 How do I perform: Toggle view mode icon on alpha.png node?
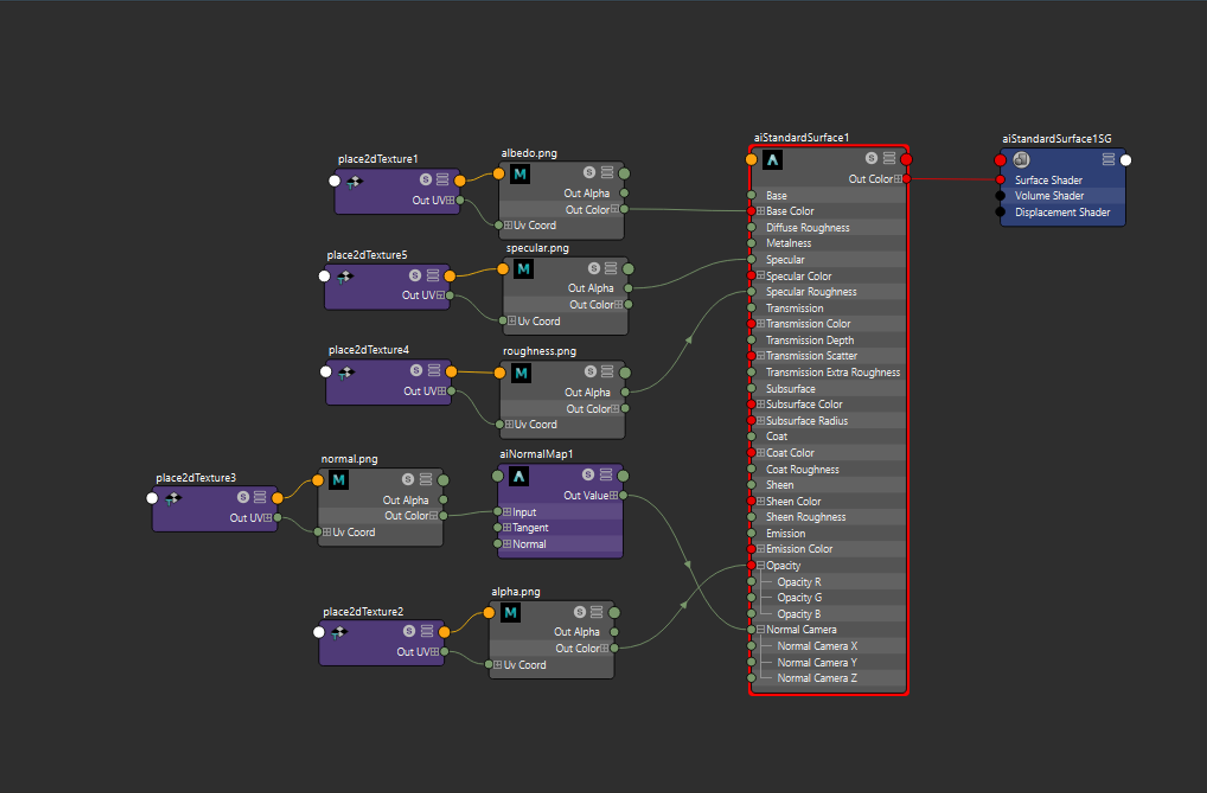(x=597, y=611)
